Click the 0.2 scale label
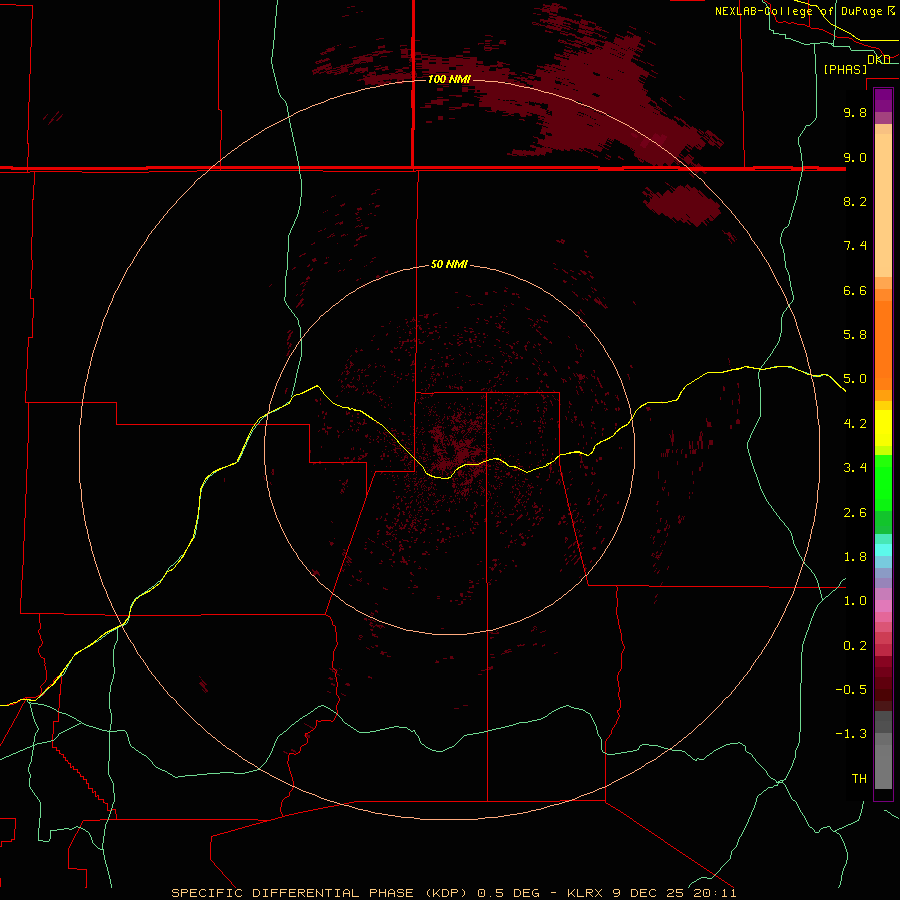Image resolution: width=900 pixels, height=900 pixels. [x=855, y=646]
